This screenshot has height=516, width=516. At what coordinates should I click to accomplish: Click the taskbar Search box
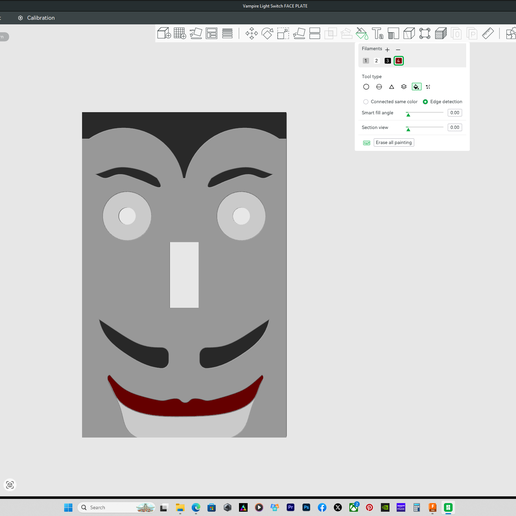pos(117,507)
